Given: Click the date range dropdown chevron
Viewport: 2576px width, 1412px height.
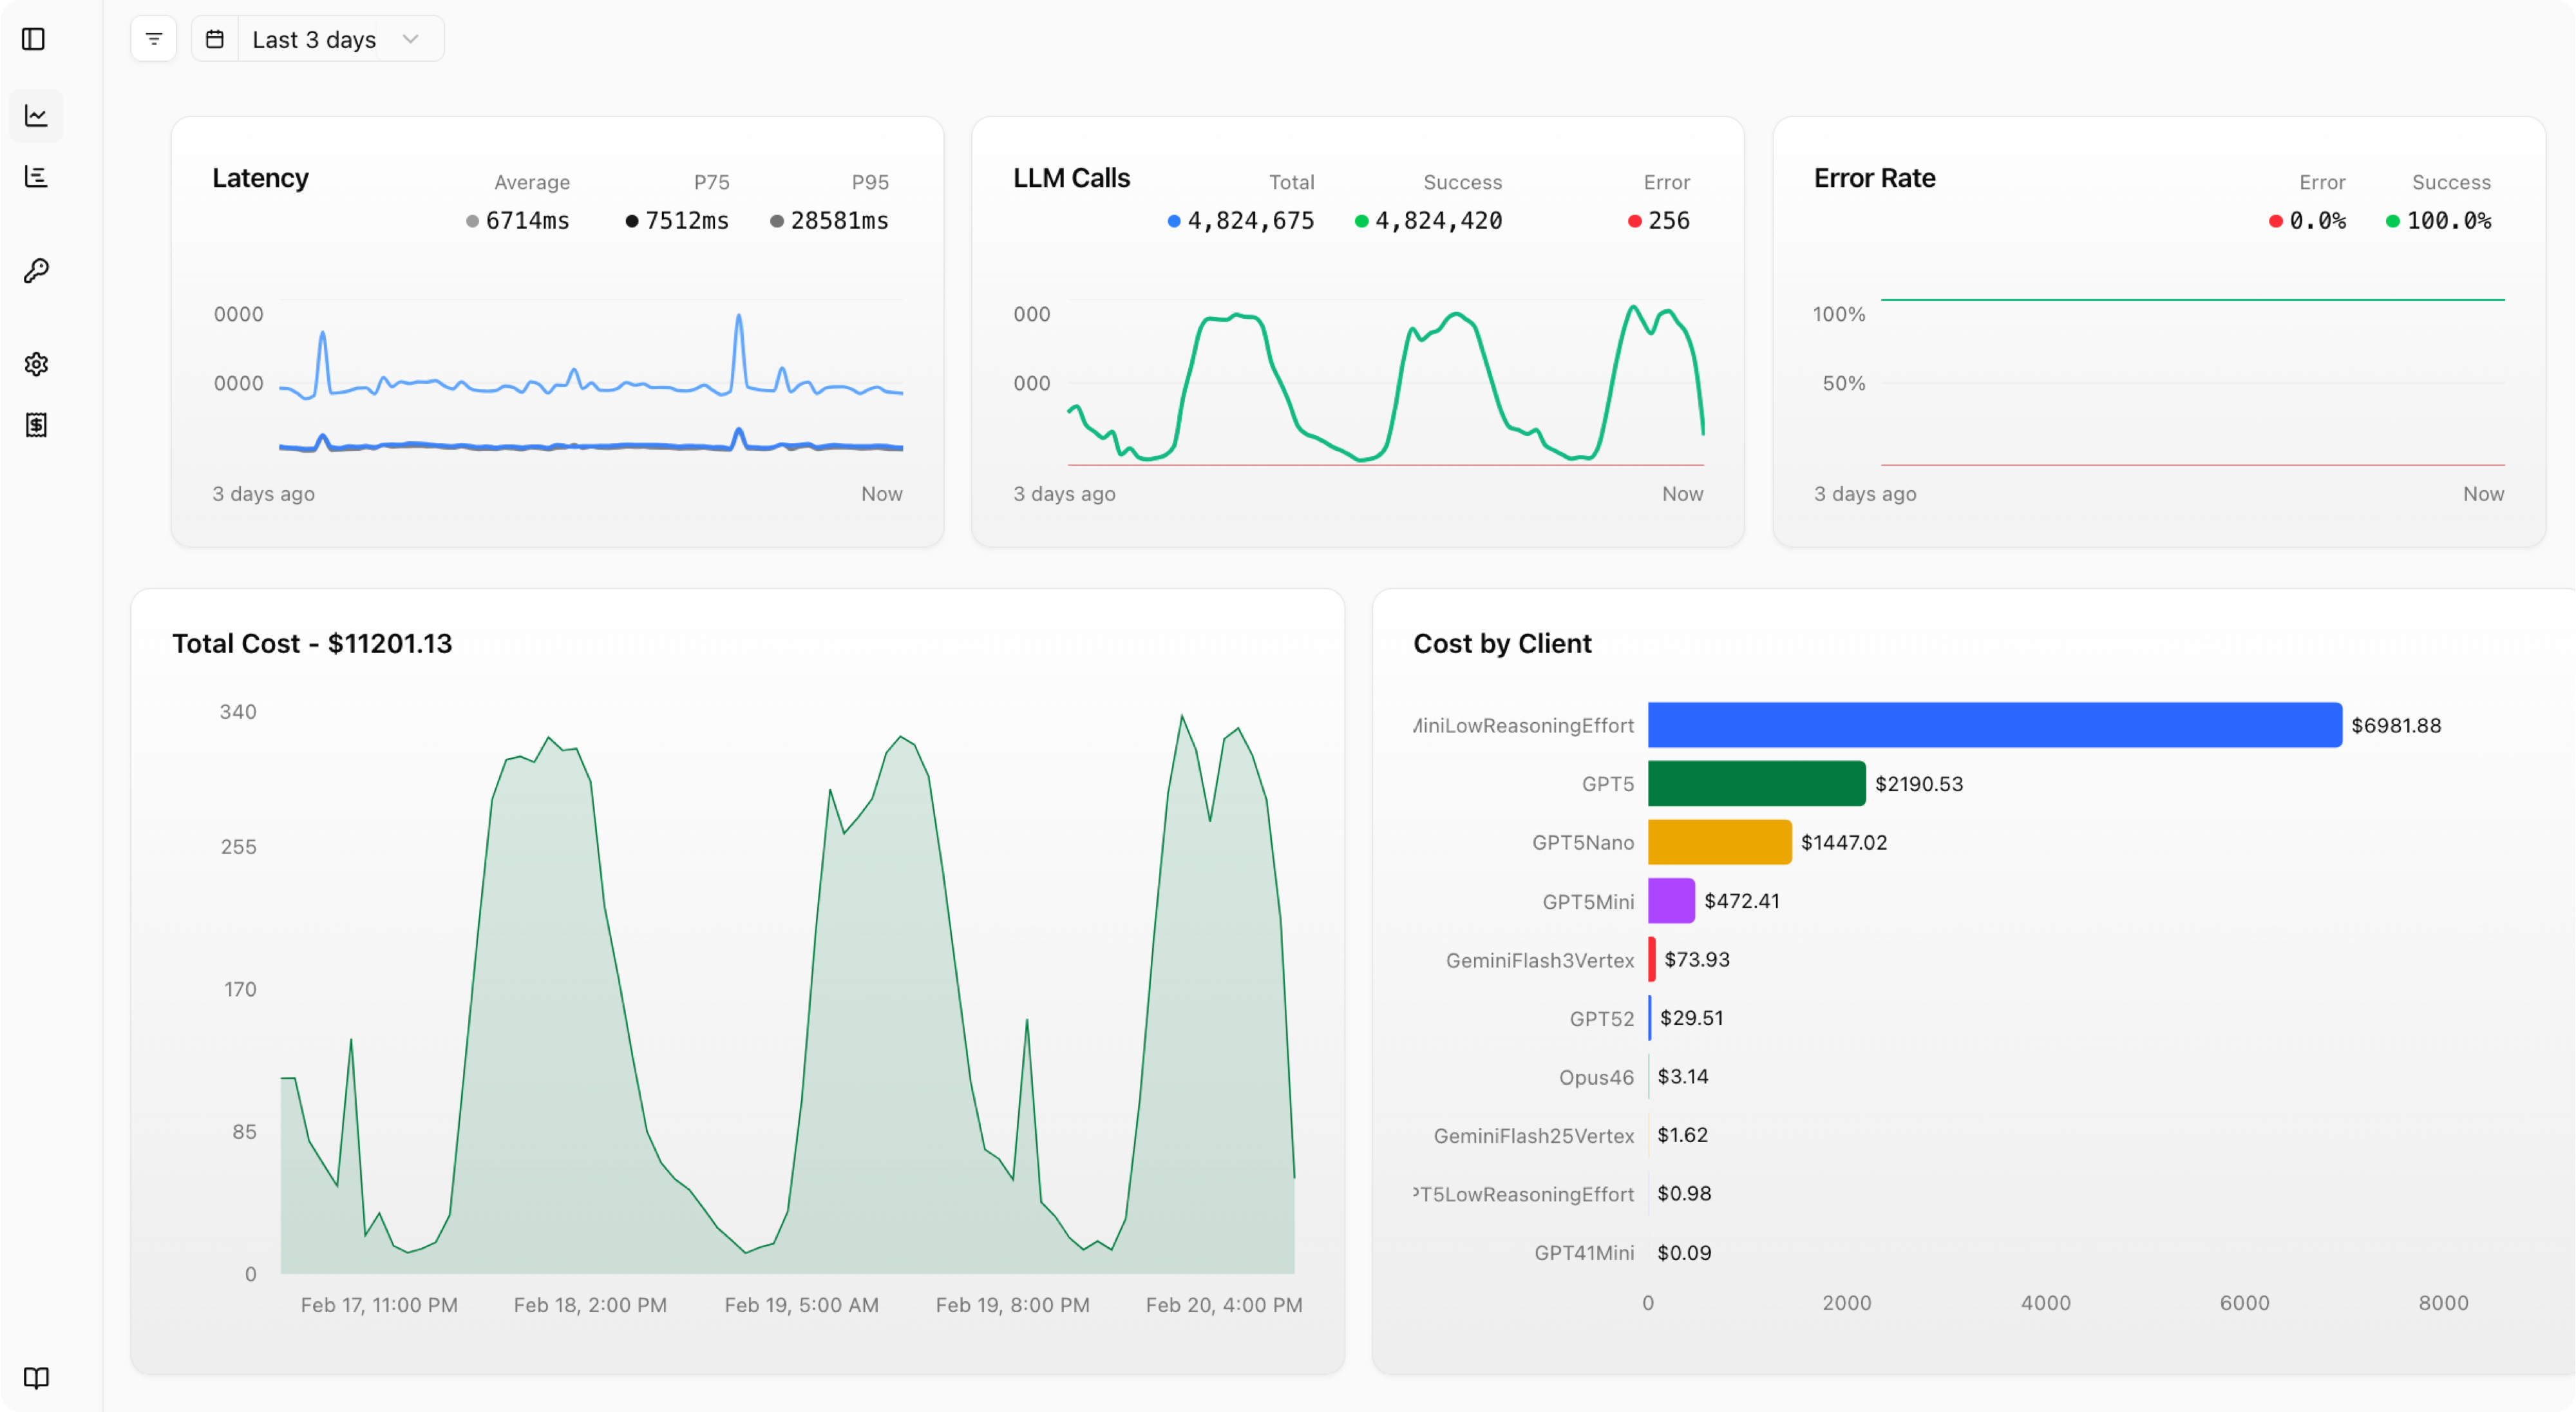Looking at the screenshot, I should [410, 39].
